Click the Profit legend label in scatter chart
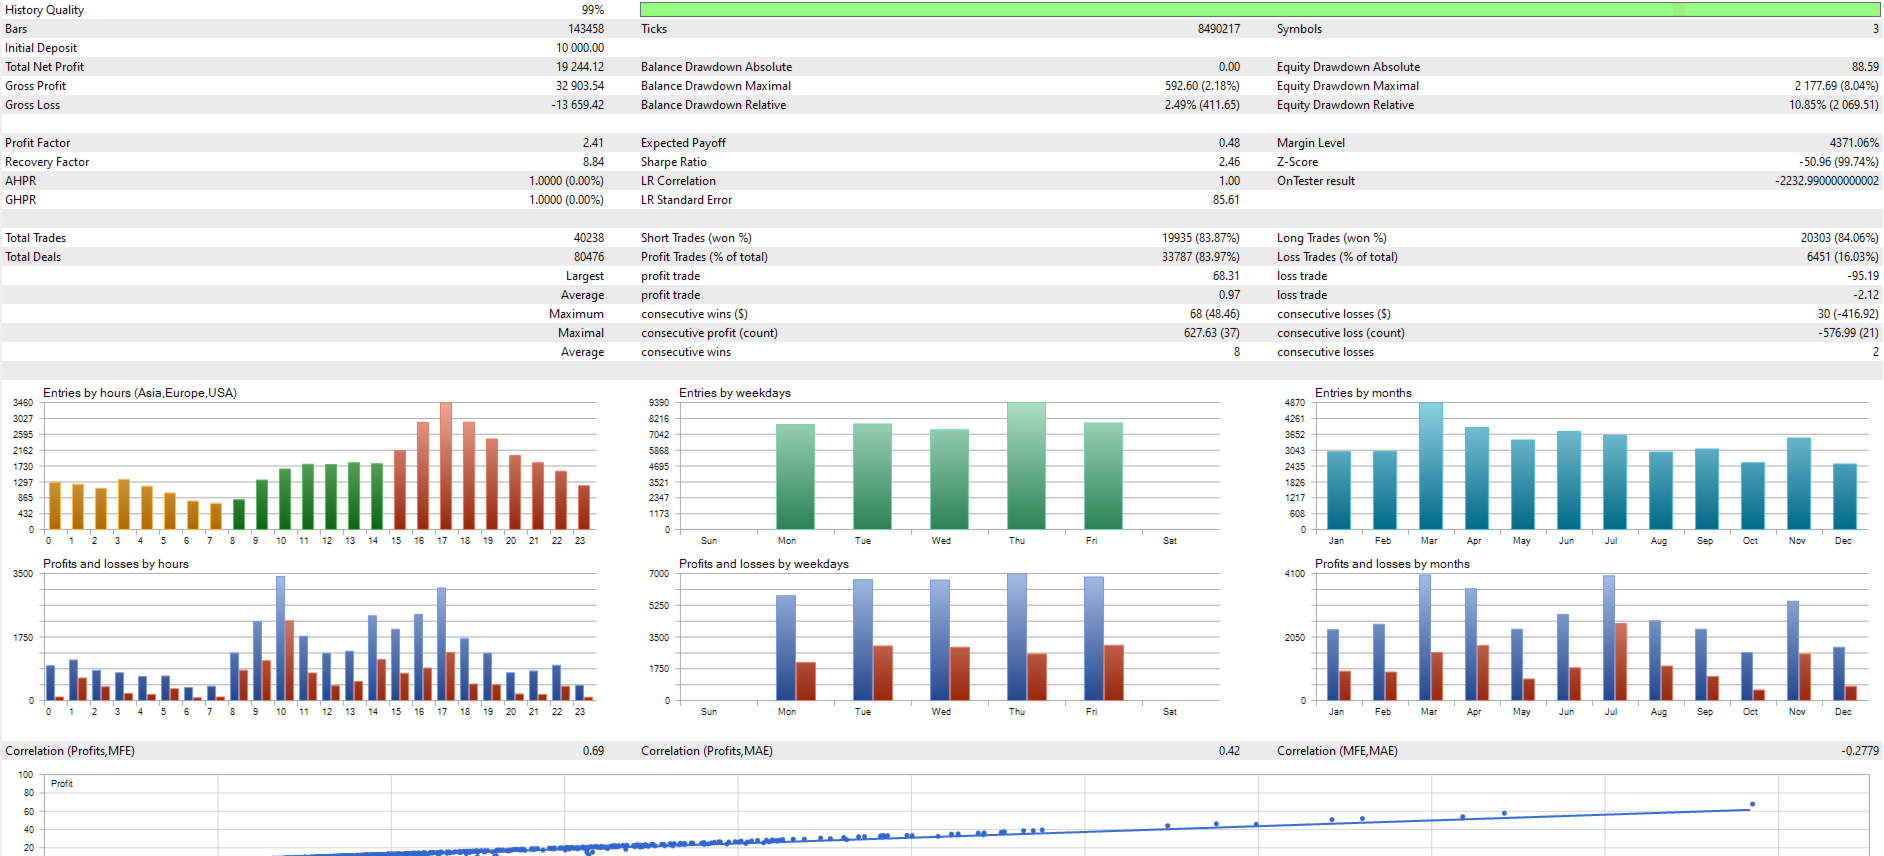The width and height of the screenshot is (1884, 856). (x=62, y=784)
